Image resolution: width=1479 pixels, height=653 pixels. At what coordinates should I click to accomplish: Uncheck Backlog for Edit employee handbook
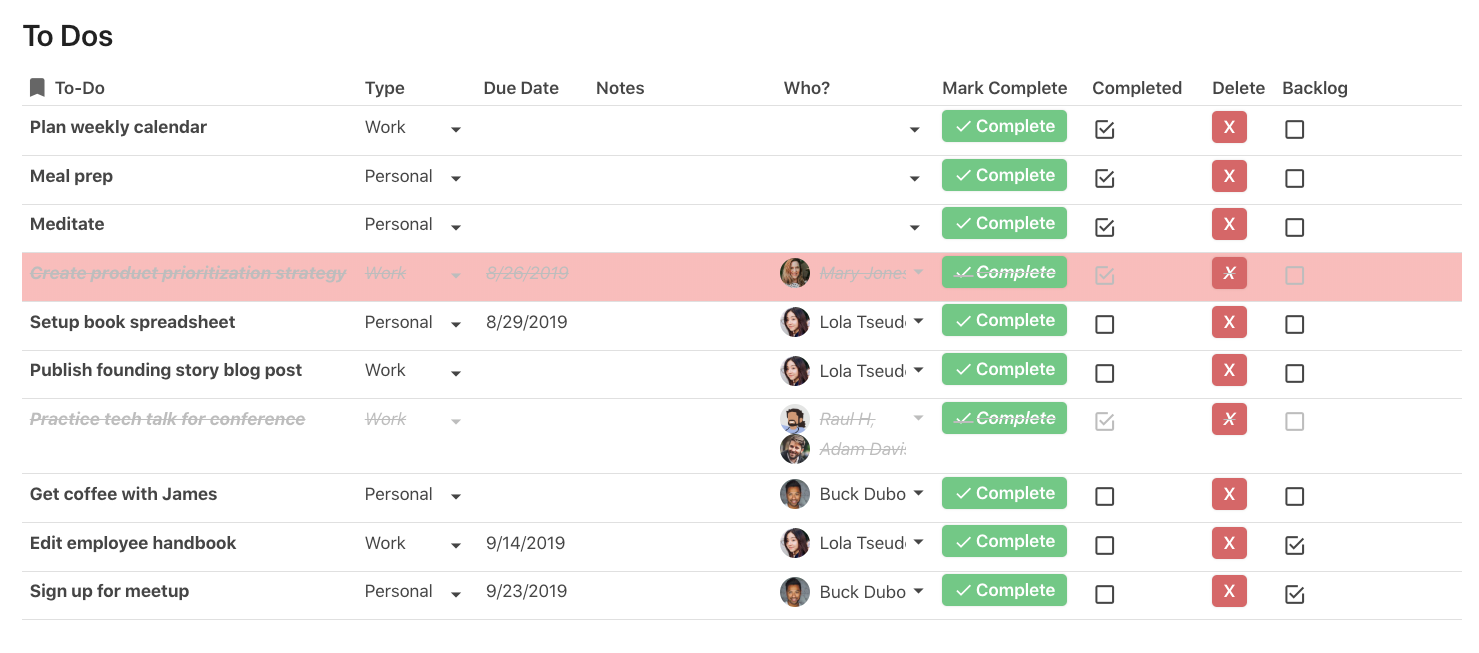click(x=1295, y=545)
